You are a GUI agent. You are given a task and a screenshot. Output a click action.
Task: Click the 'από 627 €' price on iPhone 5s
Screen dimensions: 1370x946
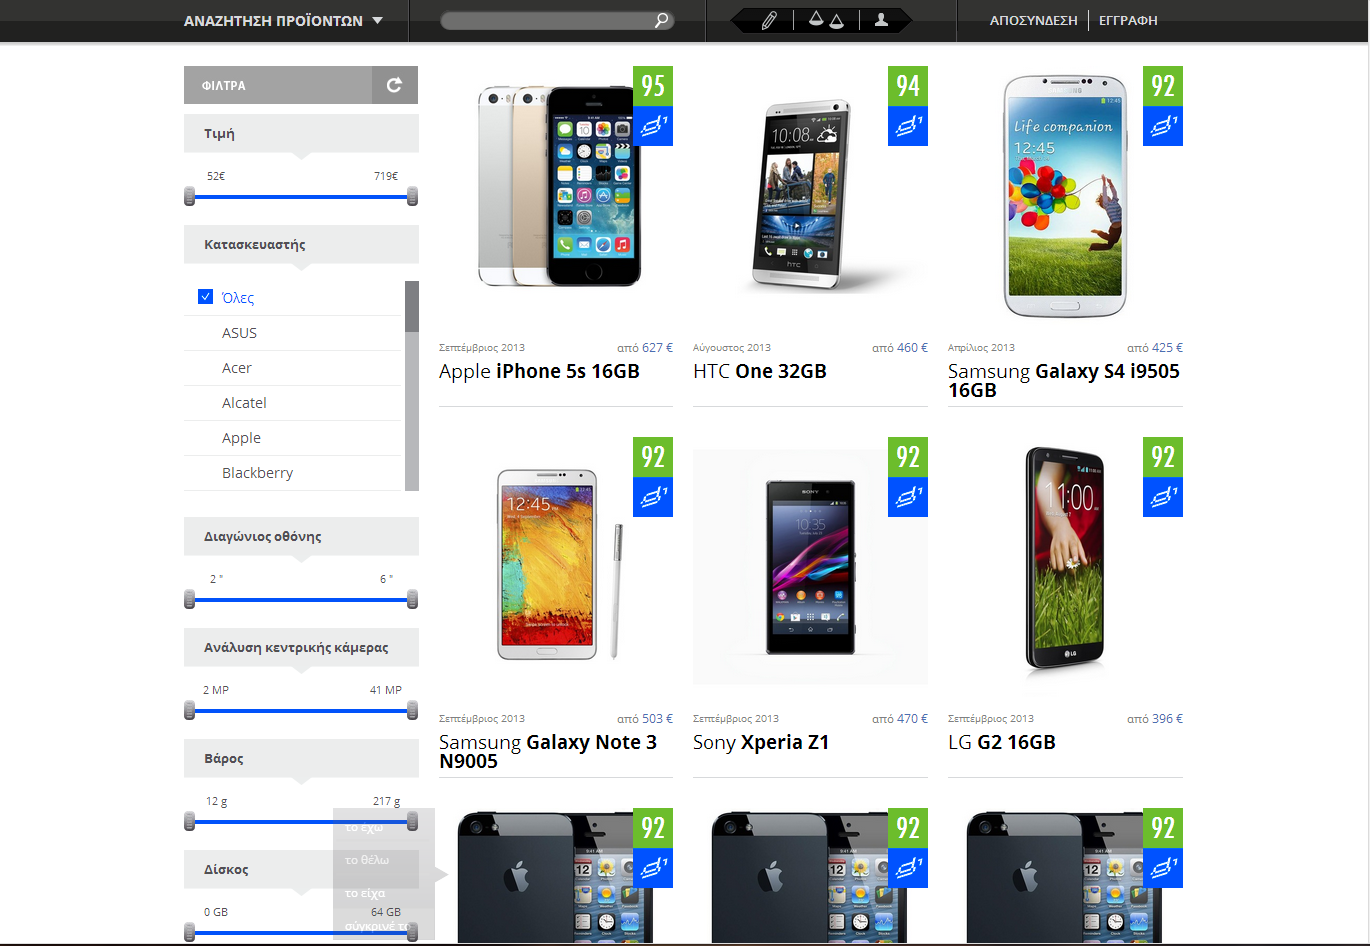tap(645, 348)
